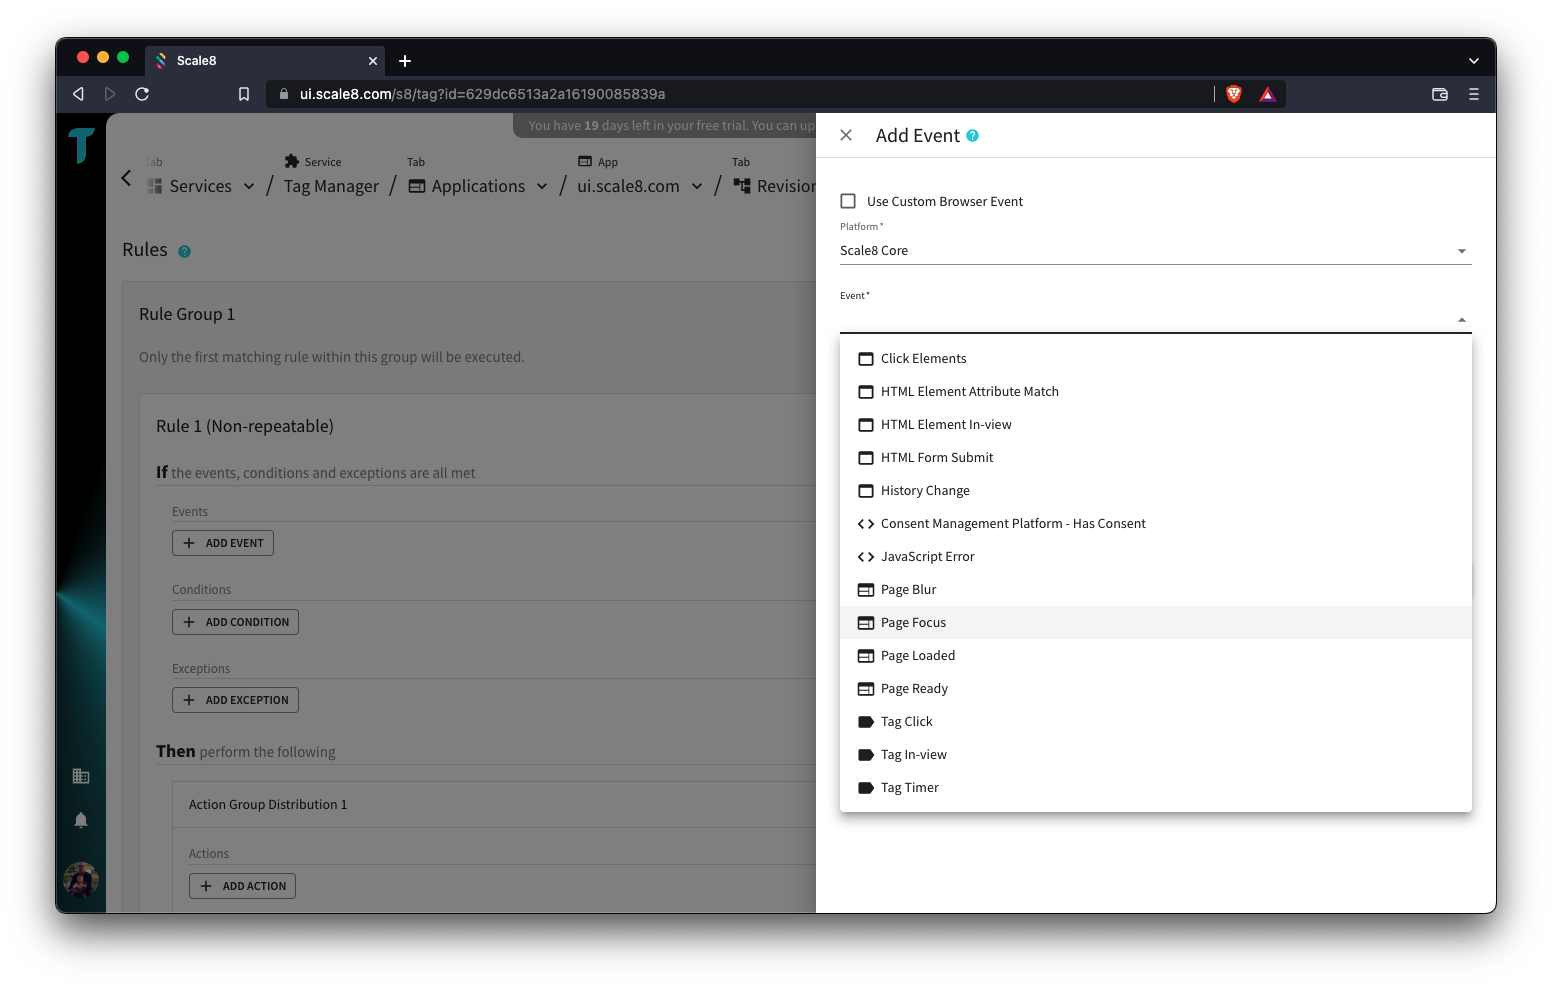This screenshot has height=987, width=1552.
Task: Open the Brave wallet icon
Action: pyautogui.click(x=1440, y=94)
